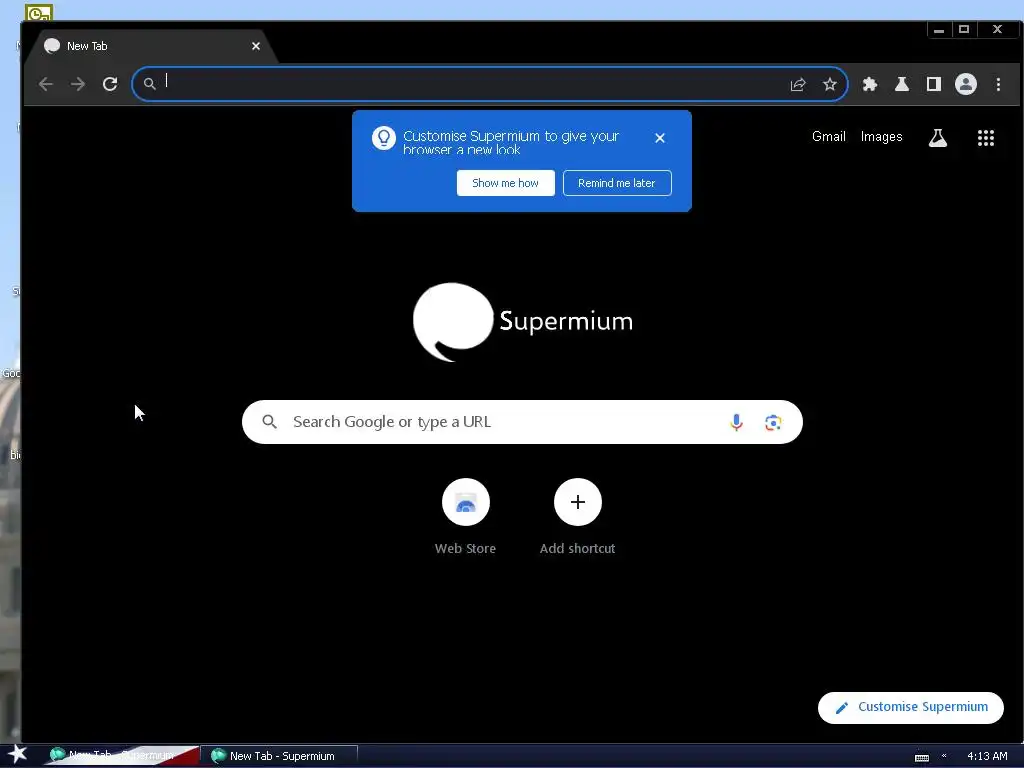Click the Supermium logo
The width and height of the screenshot is (1024, 768).
point(522,321)
